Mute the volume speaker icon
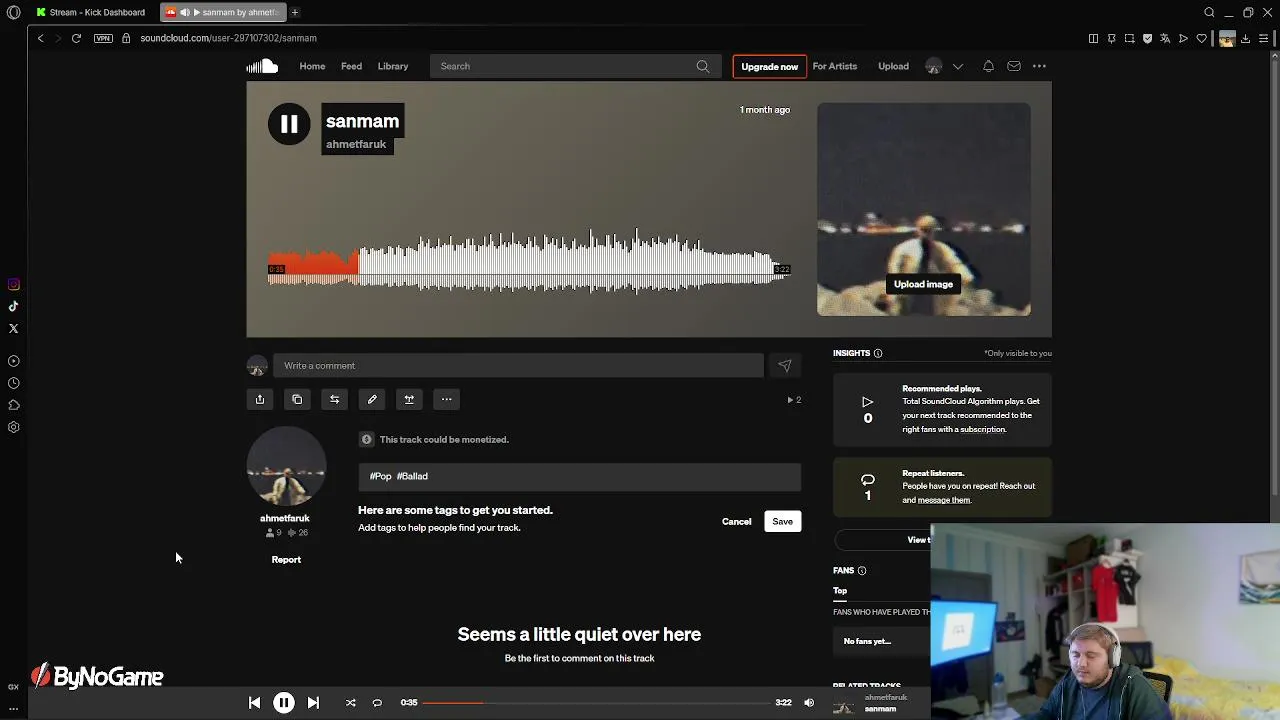1280x720 pixels. (809, 703)
